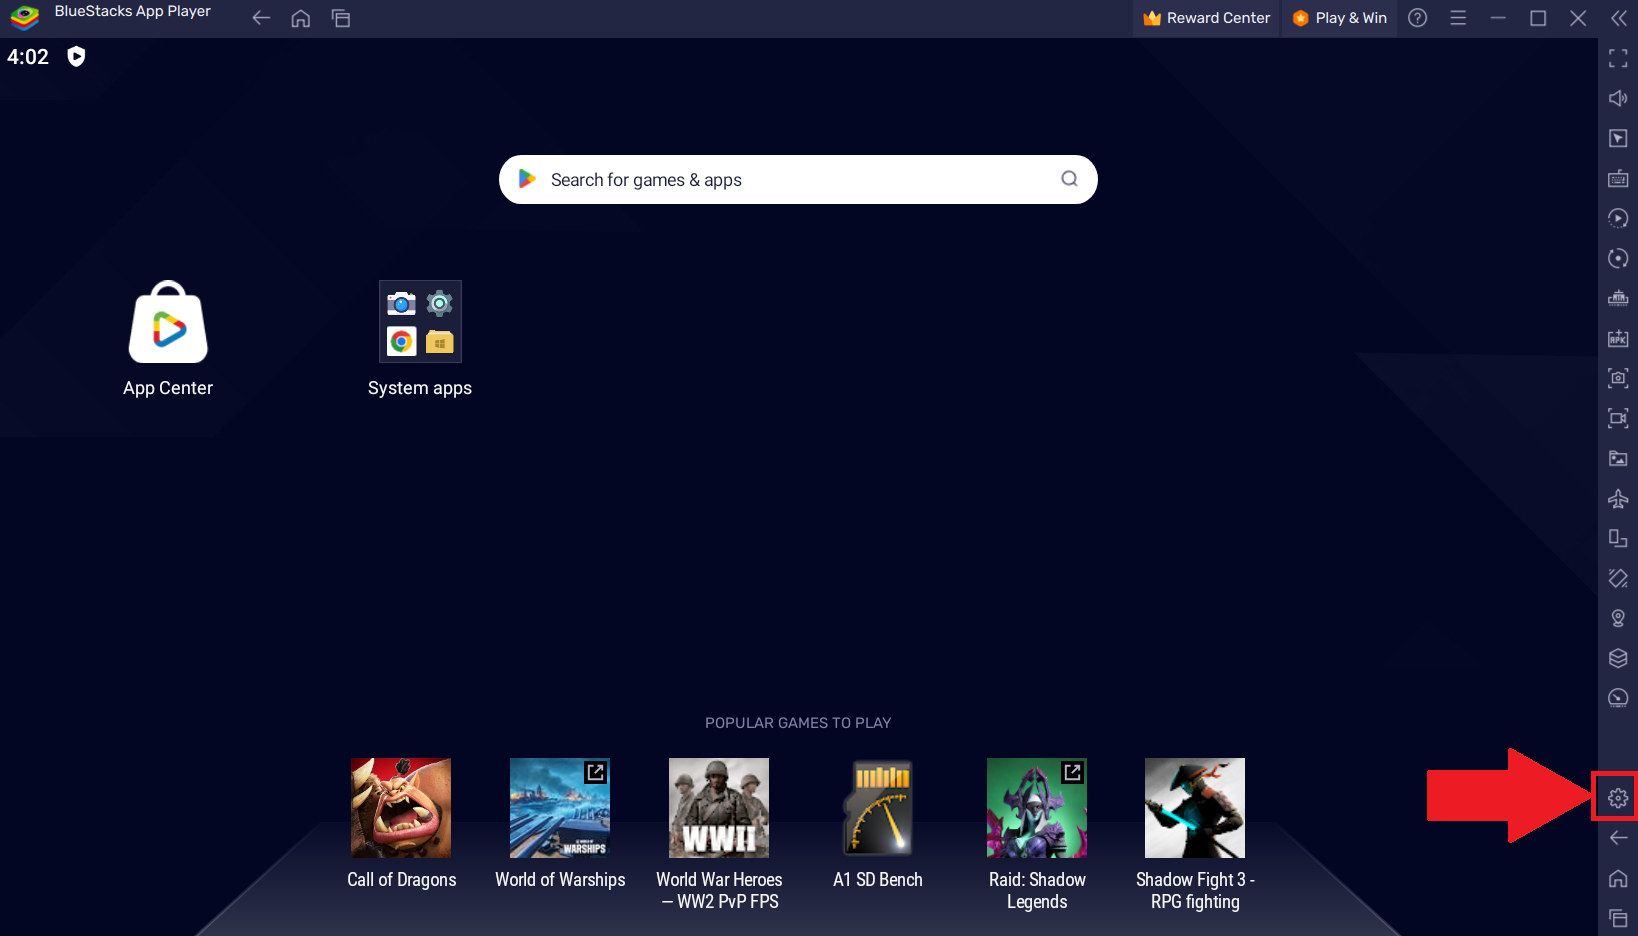
Task: Close the BlueStacks App Player window
Action: pyautogui.click(x=1578, y=18)
